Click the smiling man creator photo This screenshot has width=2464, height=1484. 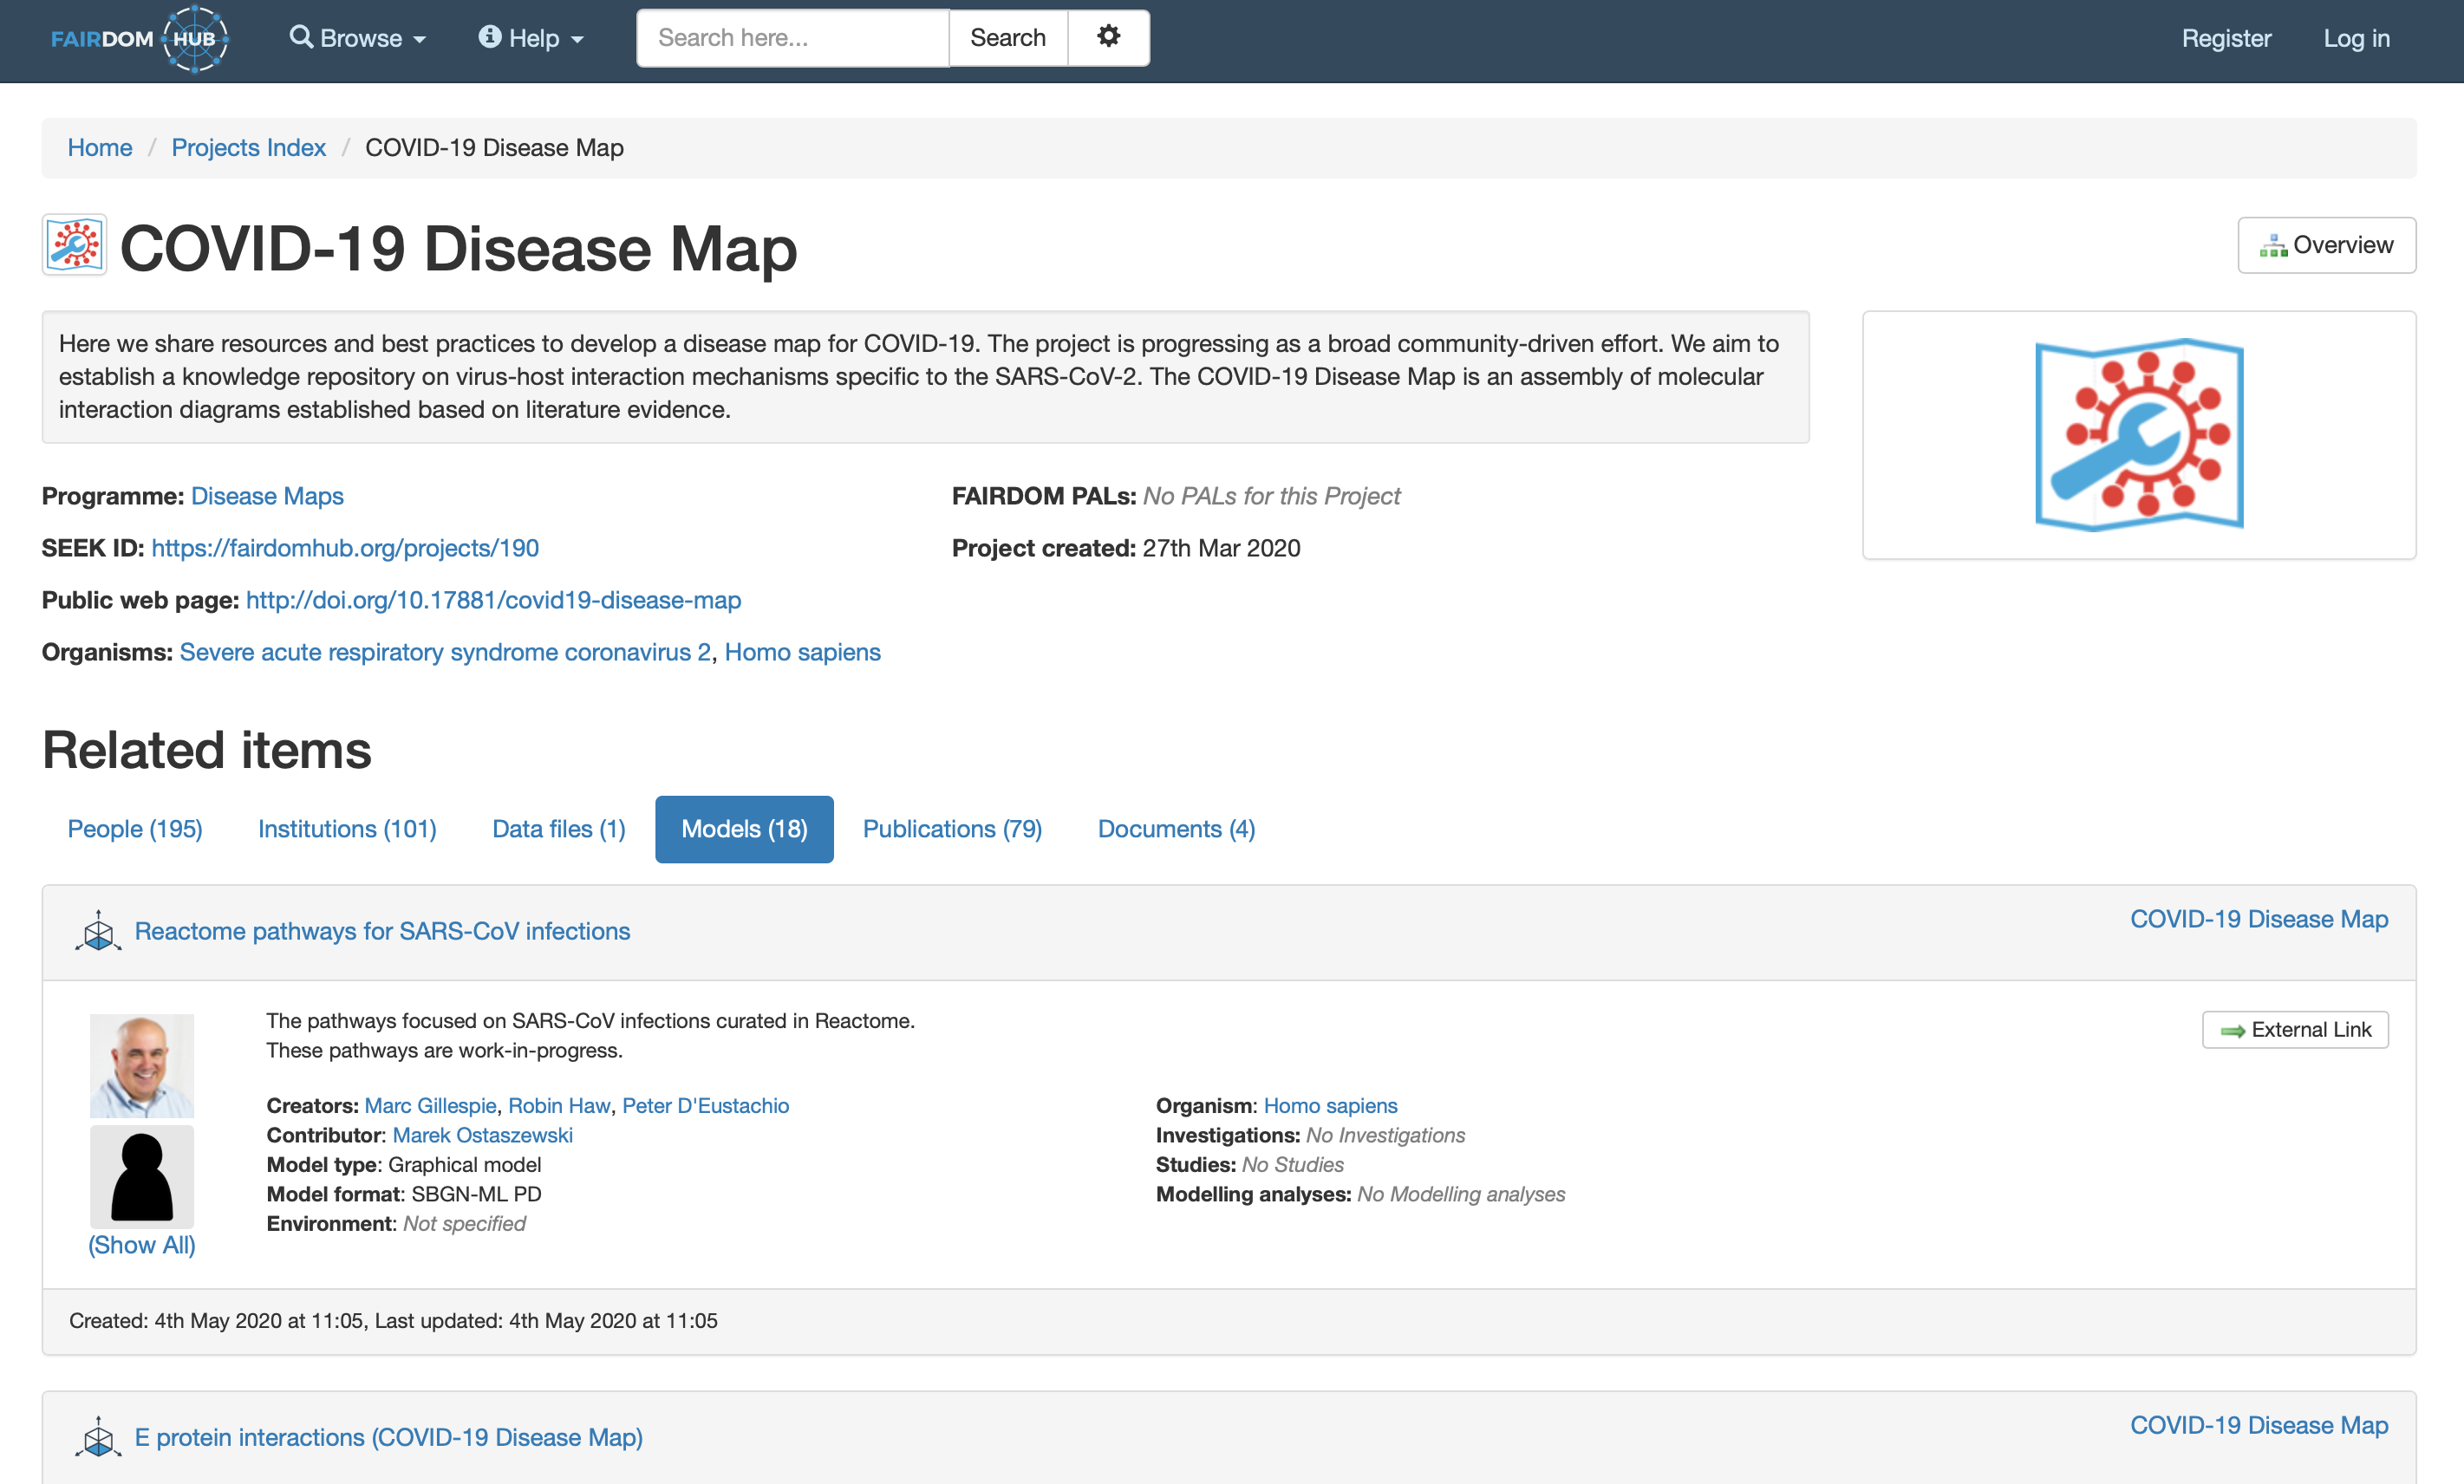[142, 1066]
